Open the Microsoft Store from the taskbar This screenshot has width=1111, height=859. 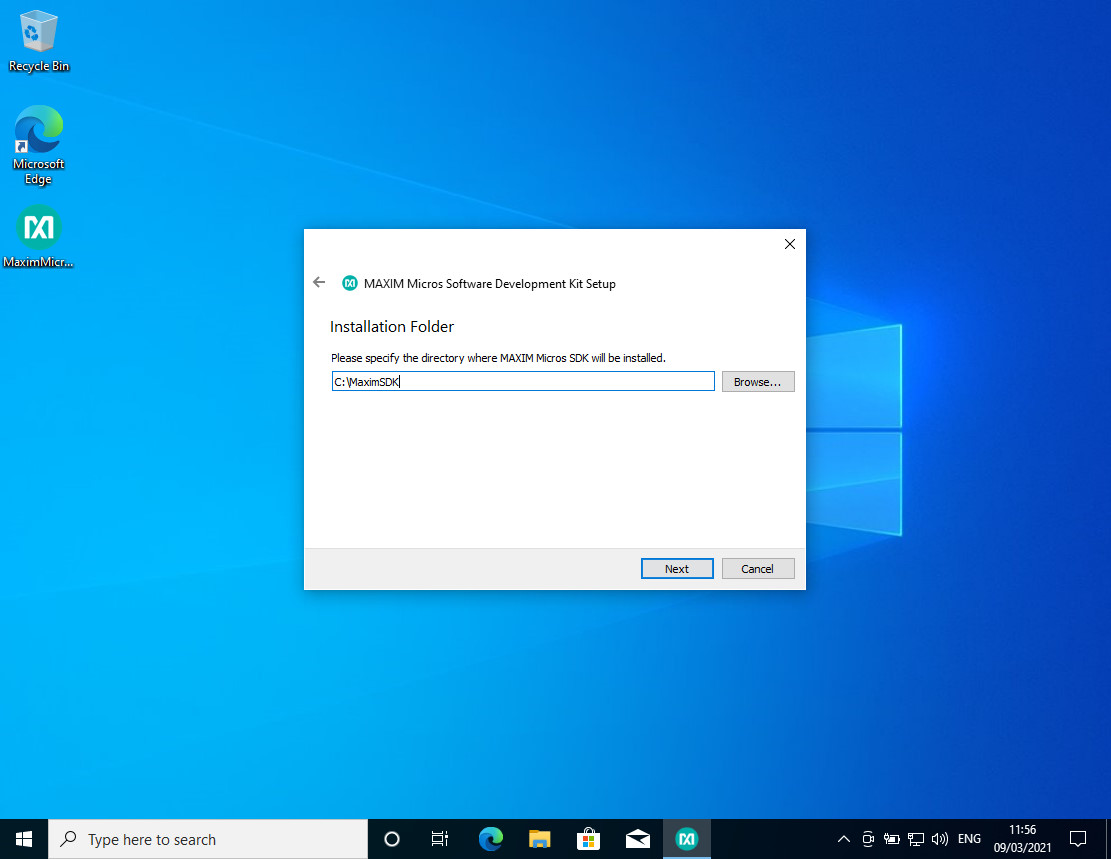588,839
